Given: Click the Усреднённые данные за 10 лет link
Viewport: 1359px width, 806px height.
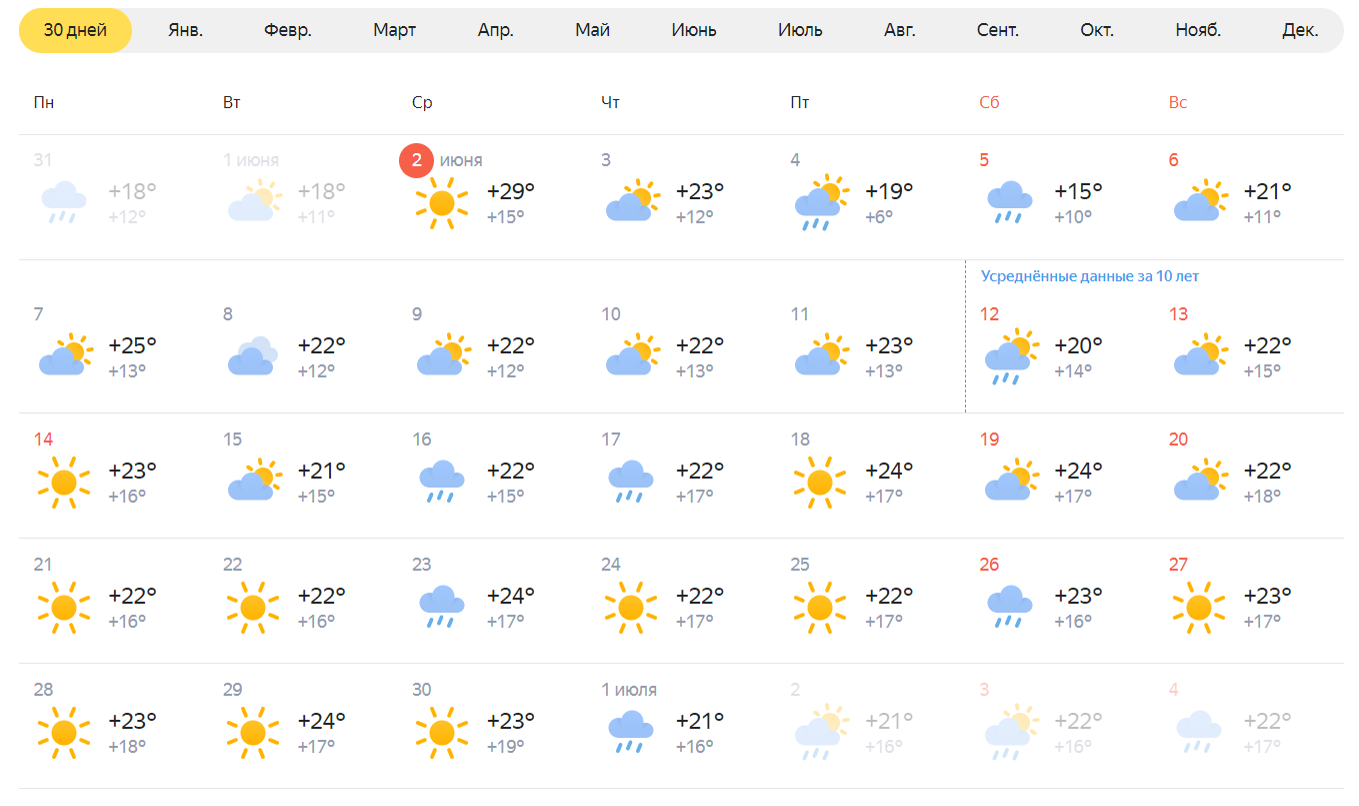Looking at the screenshot, I should click(x=1089, y=276).
